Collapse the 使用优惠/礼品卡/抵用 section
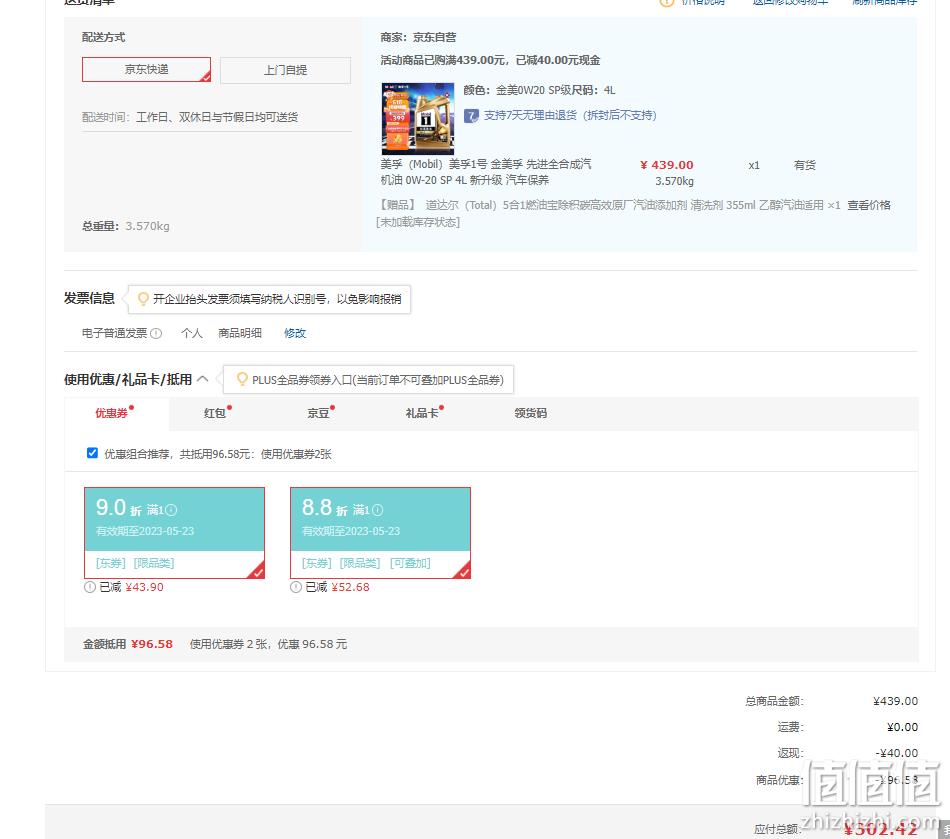The width and height of the screenshot is (950, 839). [203, 379]
